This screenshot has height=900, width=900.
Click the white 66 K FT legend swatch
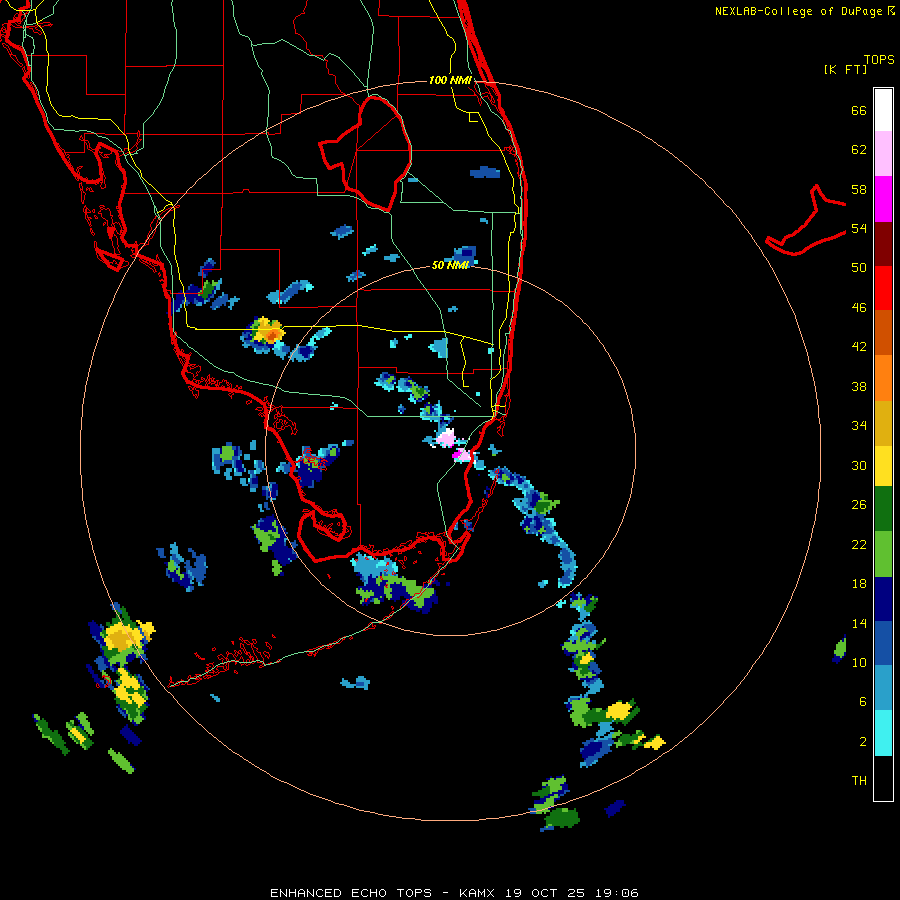(883, 110)
